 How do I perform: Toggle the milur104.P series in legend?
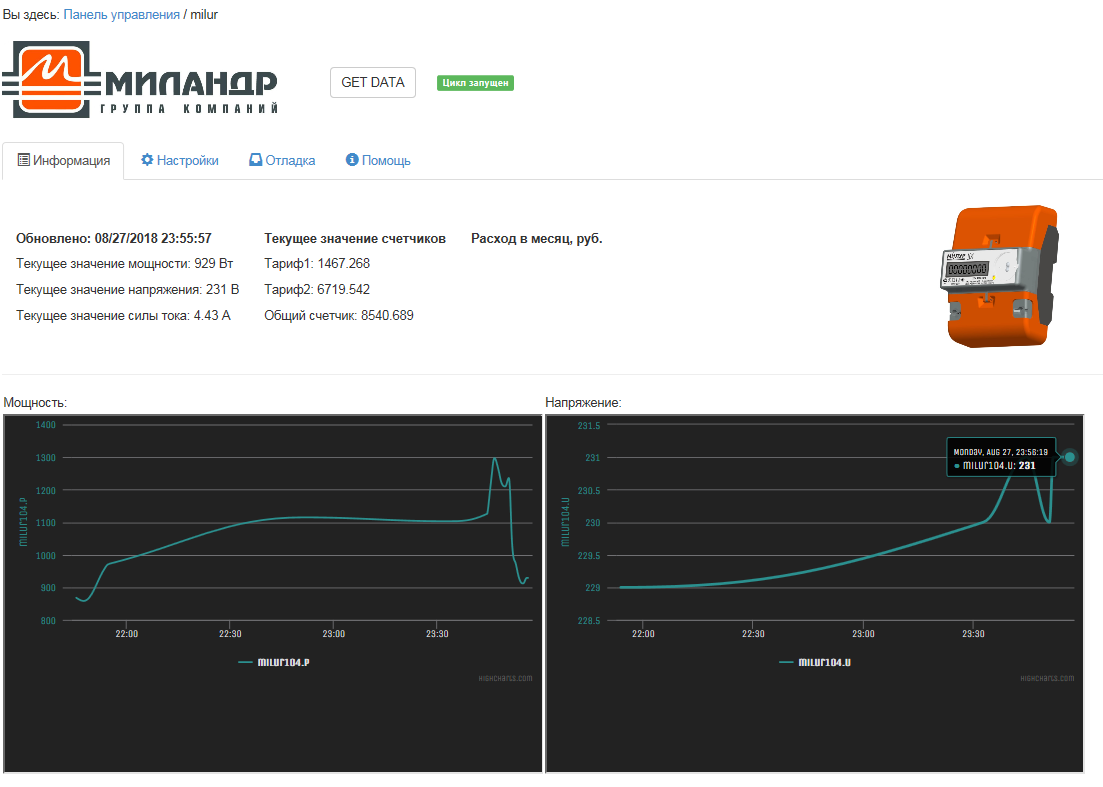pyautogui.click(x=280, y=662)
